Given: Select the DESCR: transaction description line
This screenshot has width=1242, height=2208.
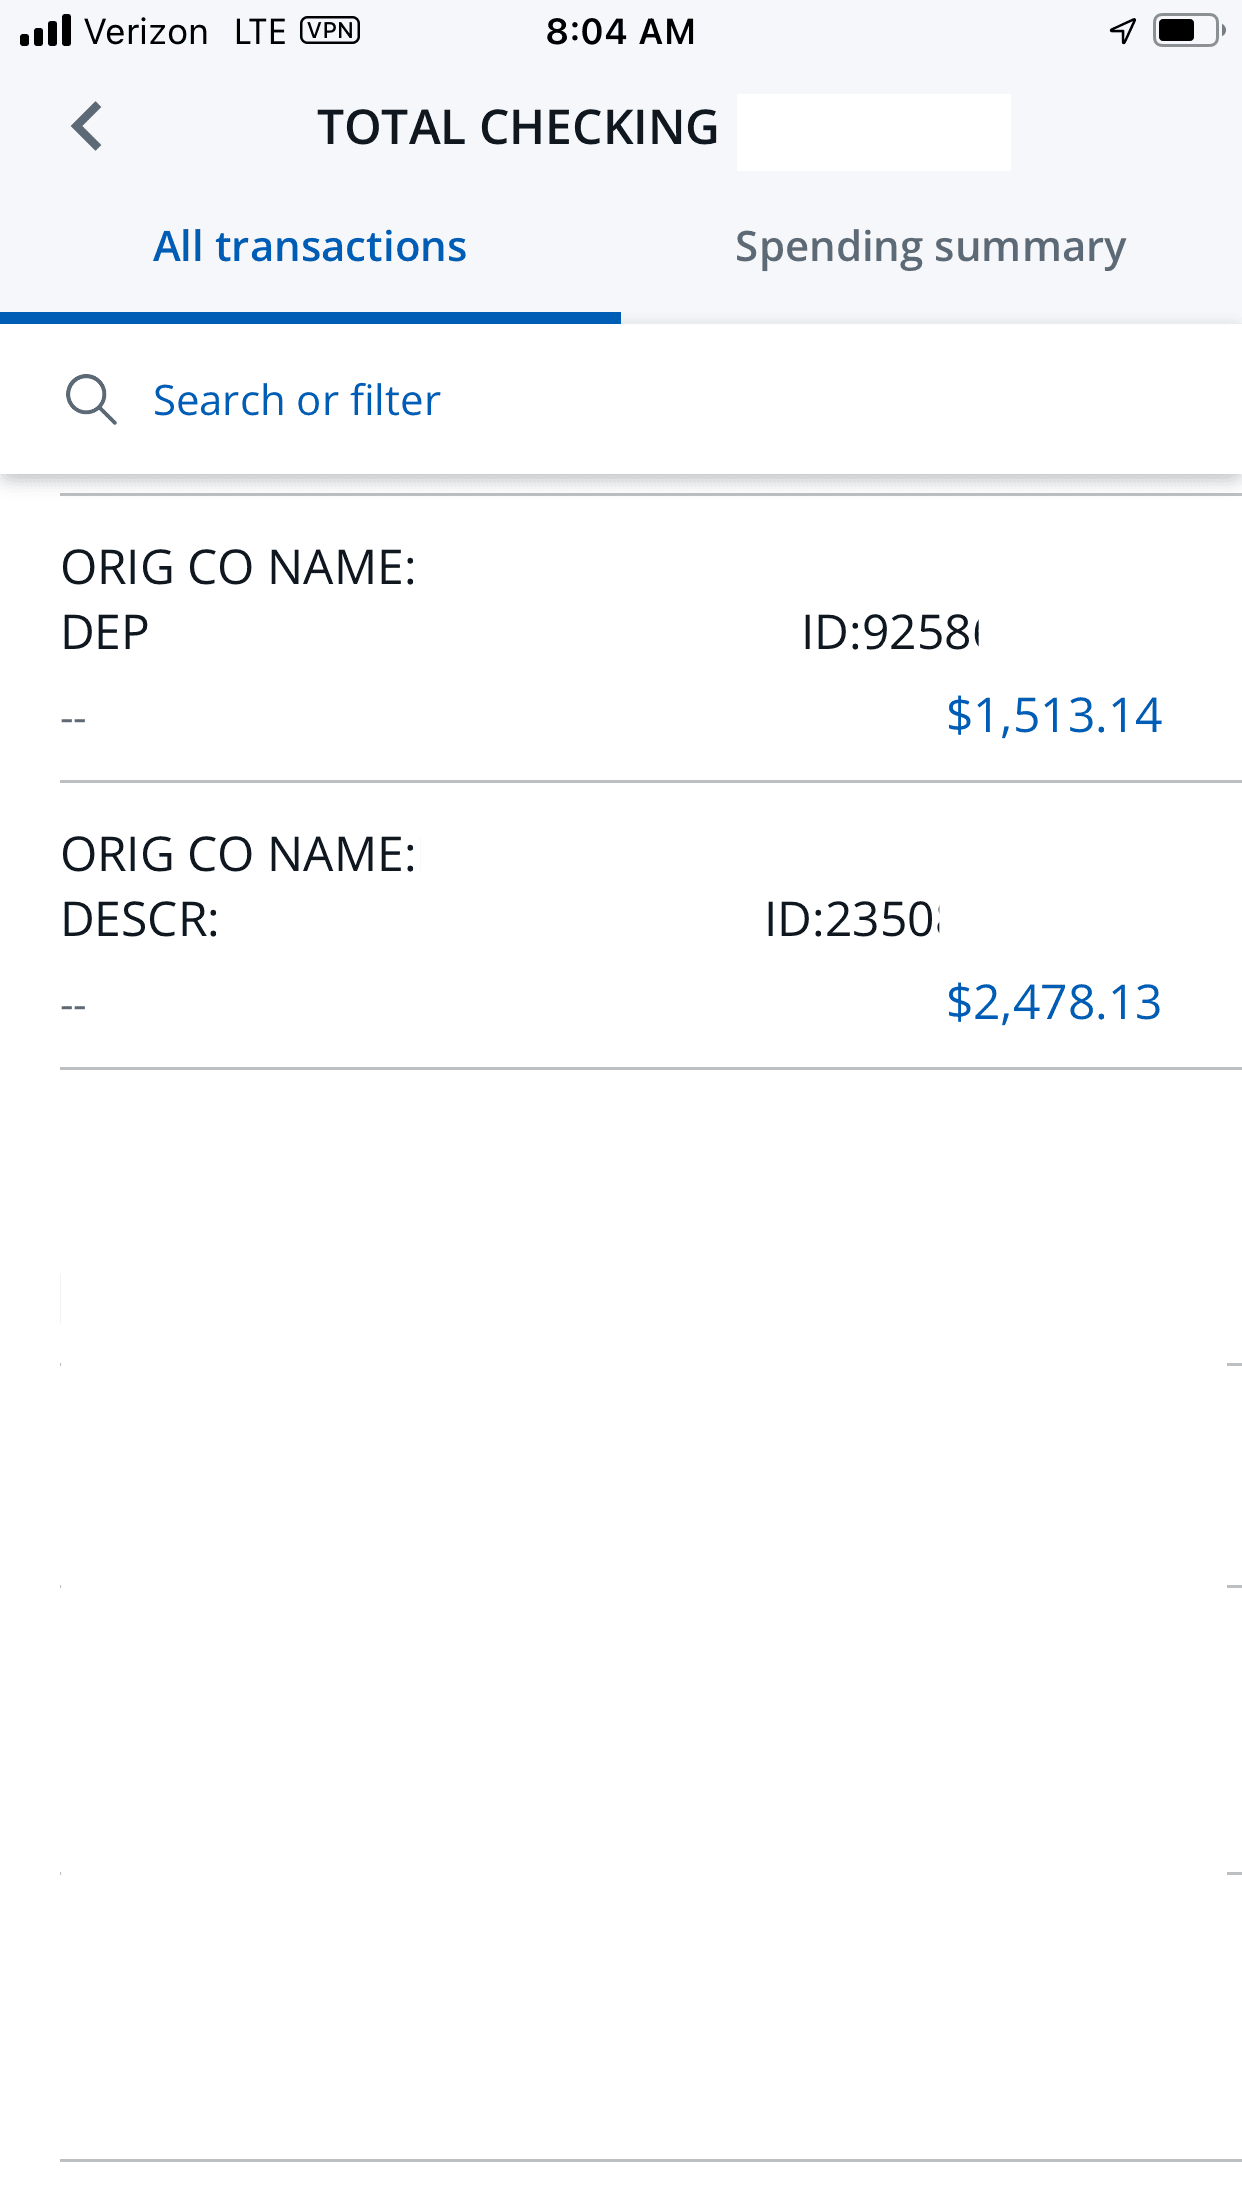Looking at the screenshot, I should click(140, 920).
